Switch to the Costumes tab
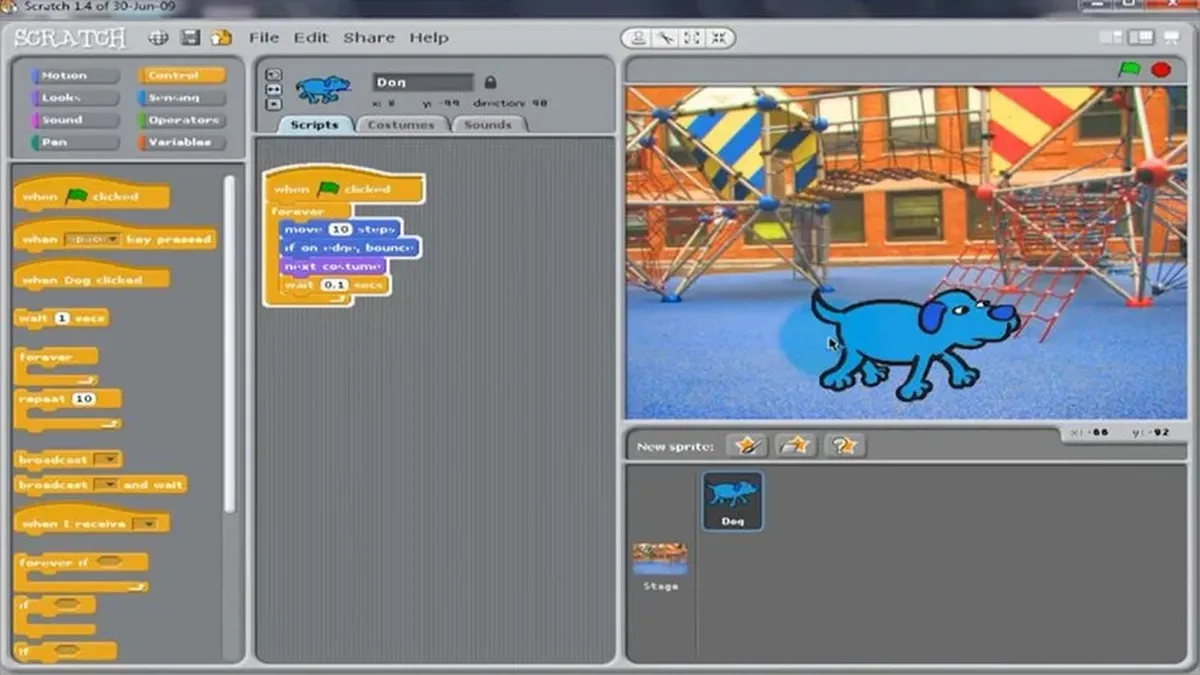This screenshot has width=1200, height=675. tap(402, 124)
